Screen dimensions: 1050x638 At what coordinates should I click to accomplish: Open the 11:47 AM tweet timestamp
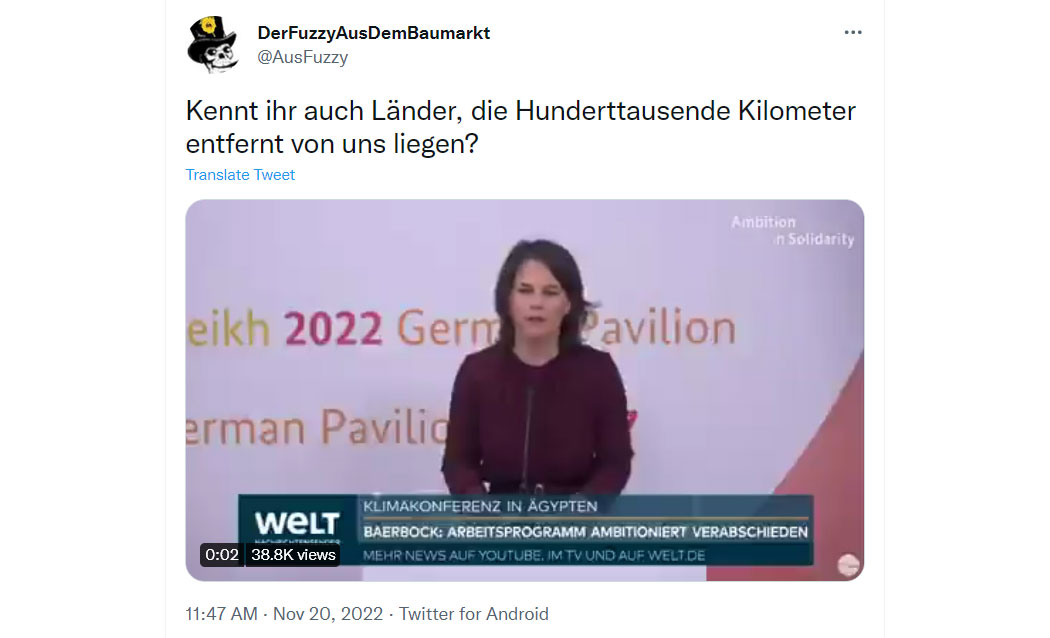point(221,614)
